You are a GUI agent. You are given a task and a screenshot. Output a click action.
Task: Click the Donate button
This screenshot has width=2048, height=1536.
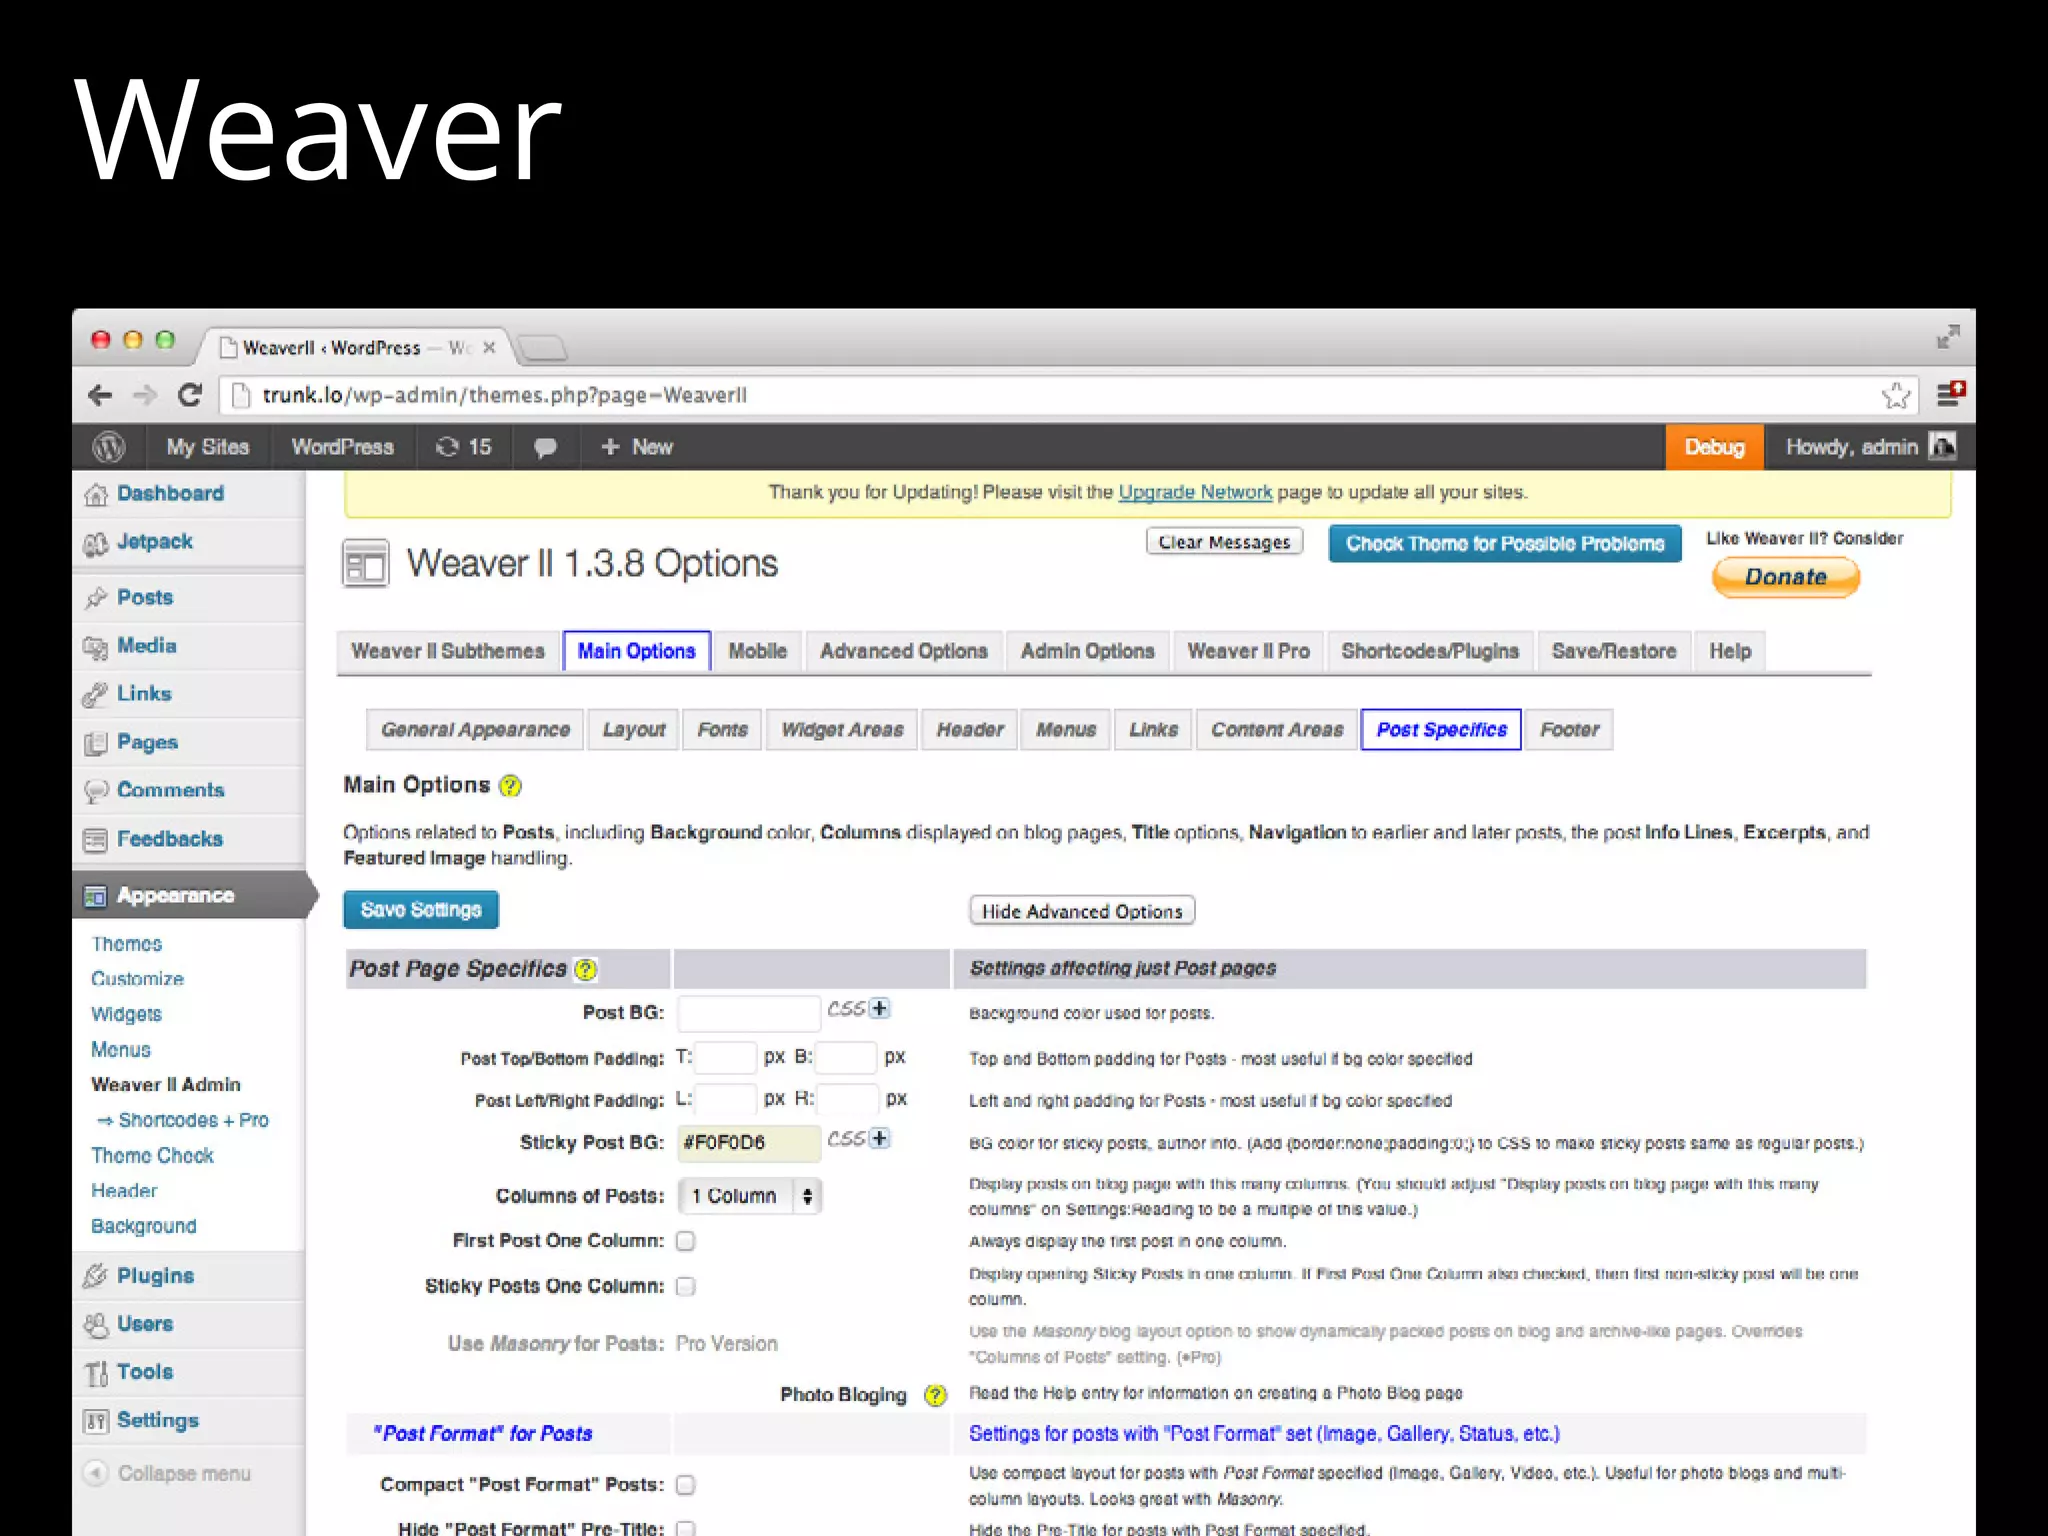(x=1786, y=577)
